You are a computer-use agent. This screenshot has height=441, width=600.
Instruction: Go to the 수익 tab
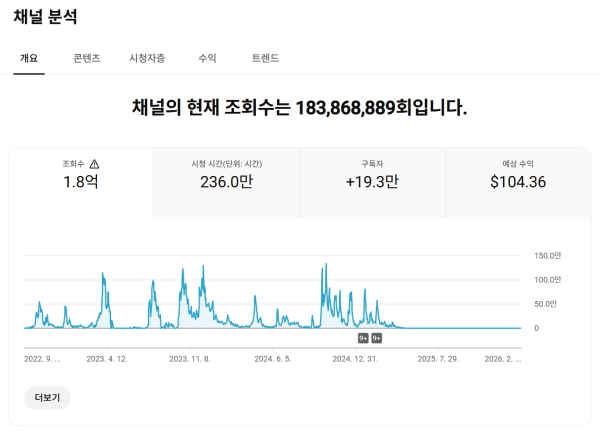[207, 58]
